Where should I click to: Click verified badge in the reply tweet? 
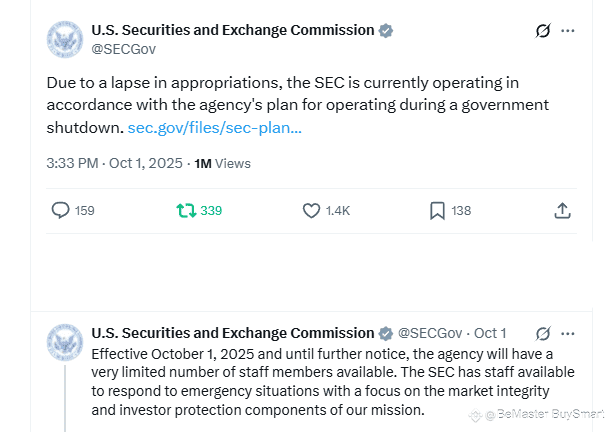pyautogui.click(x=385, y=333)
